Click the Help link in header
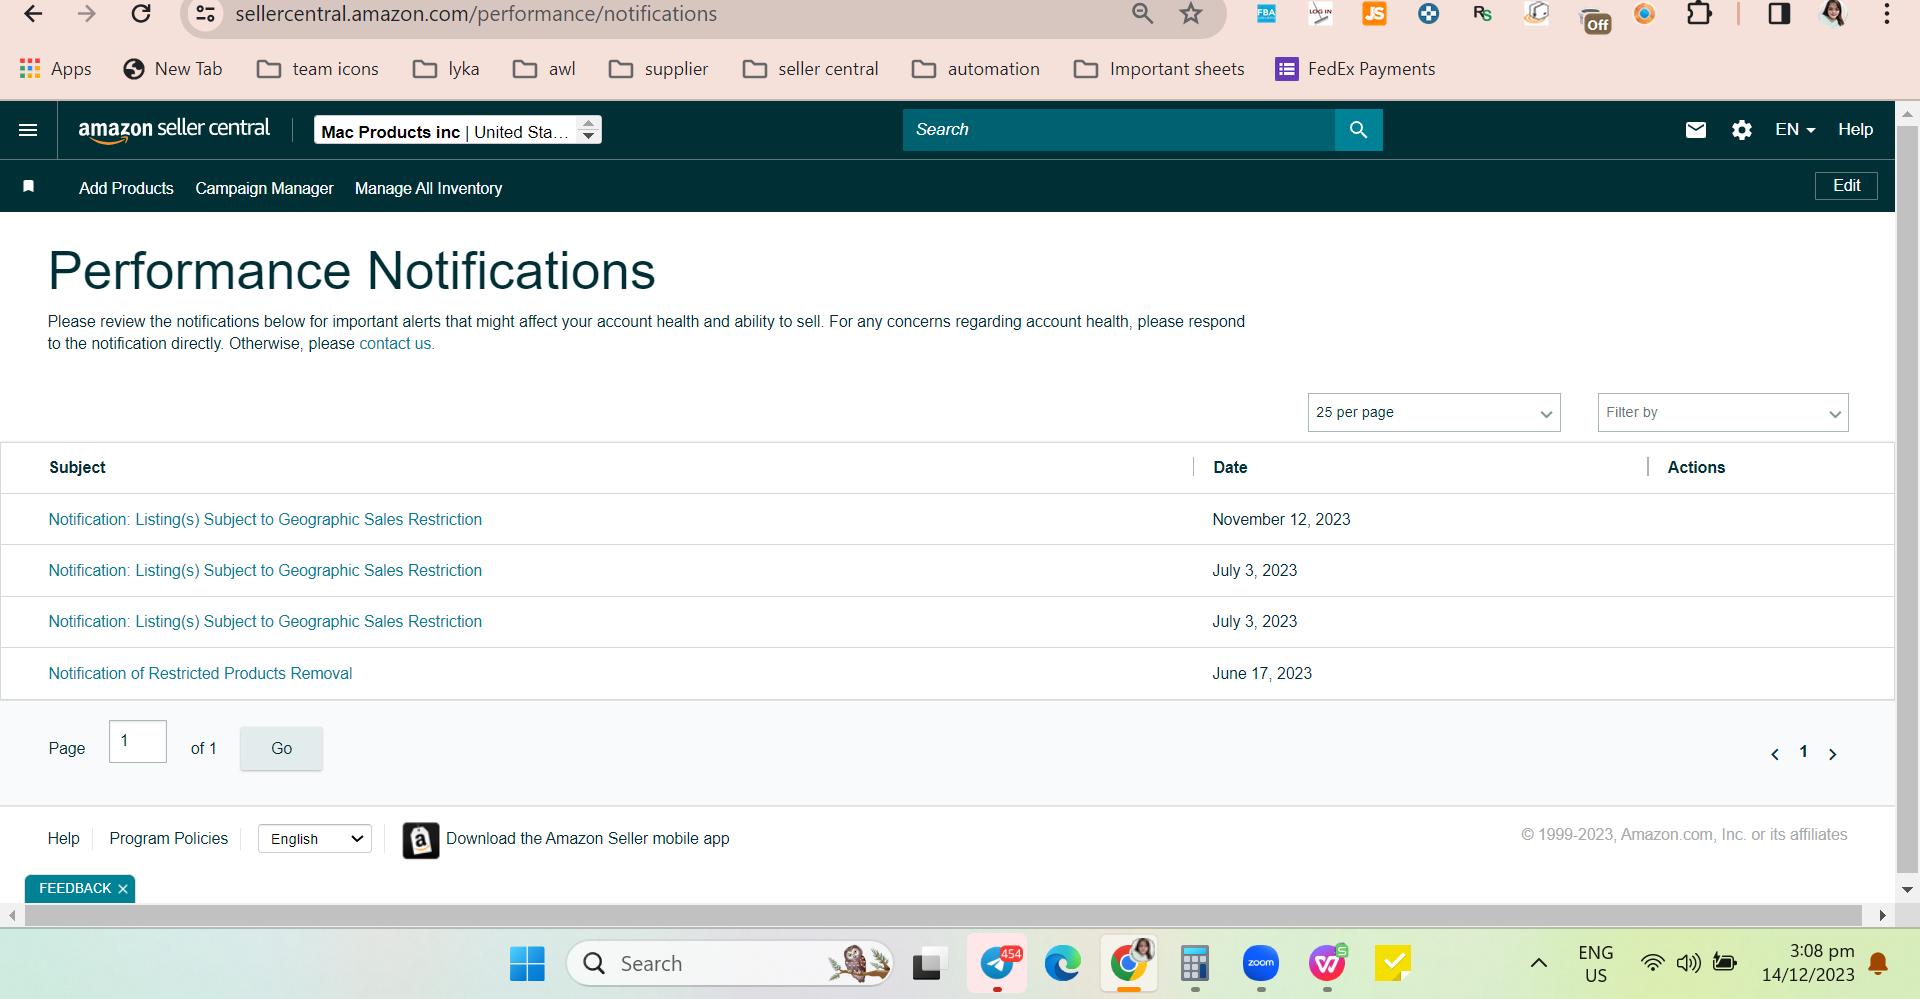This screenshot has height=999, width=1920. pyautogui.click(x=1855, y=130)
